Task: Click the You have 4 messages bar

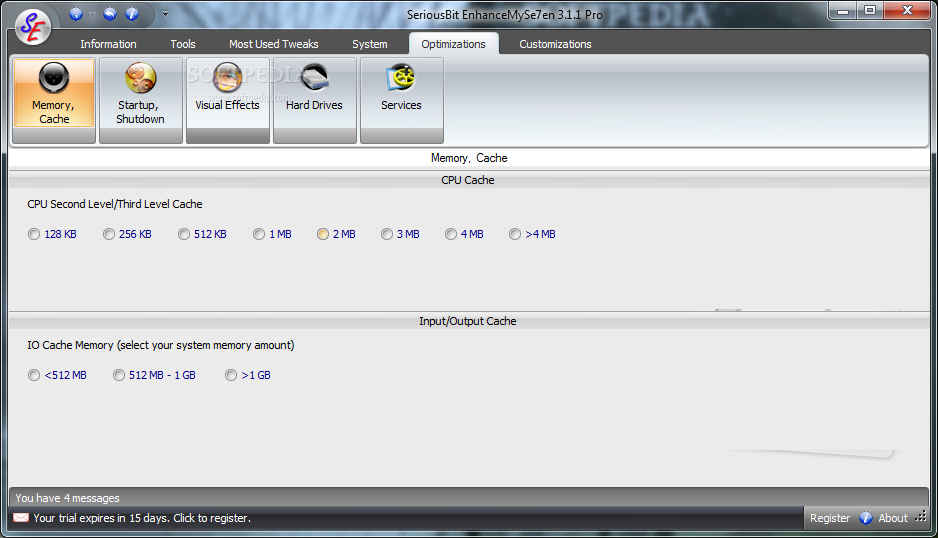Action: 468,498
